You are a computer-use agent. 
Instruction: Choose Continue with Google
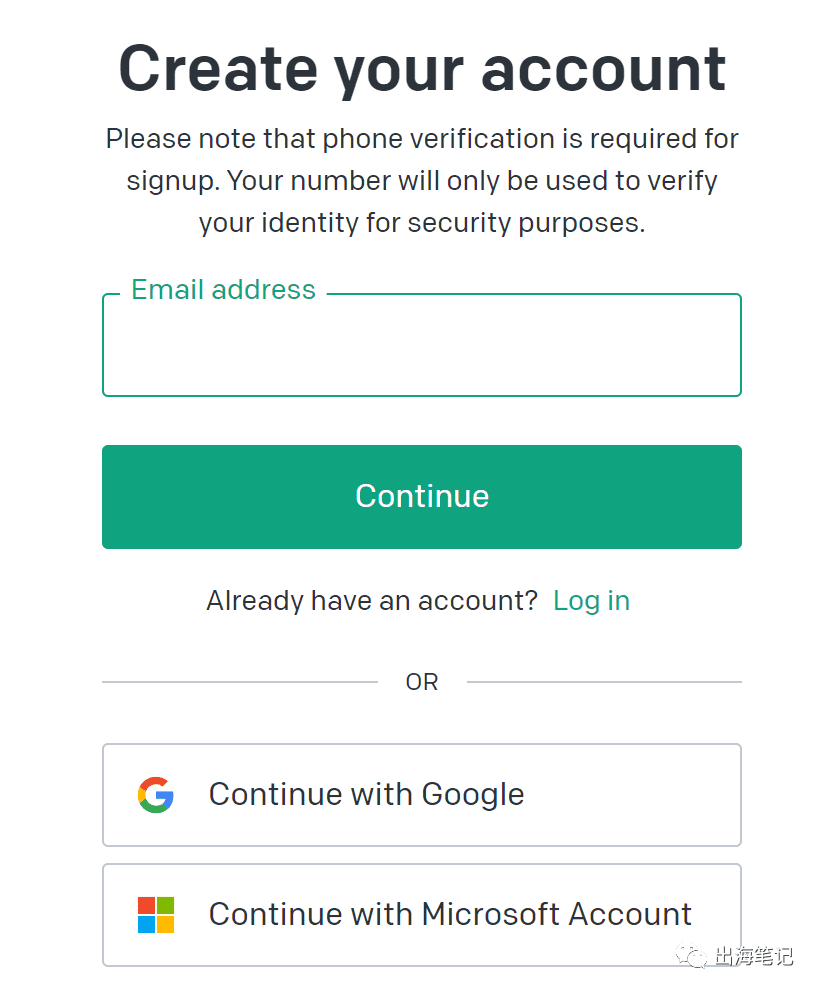click(421, 795)
